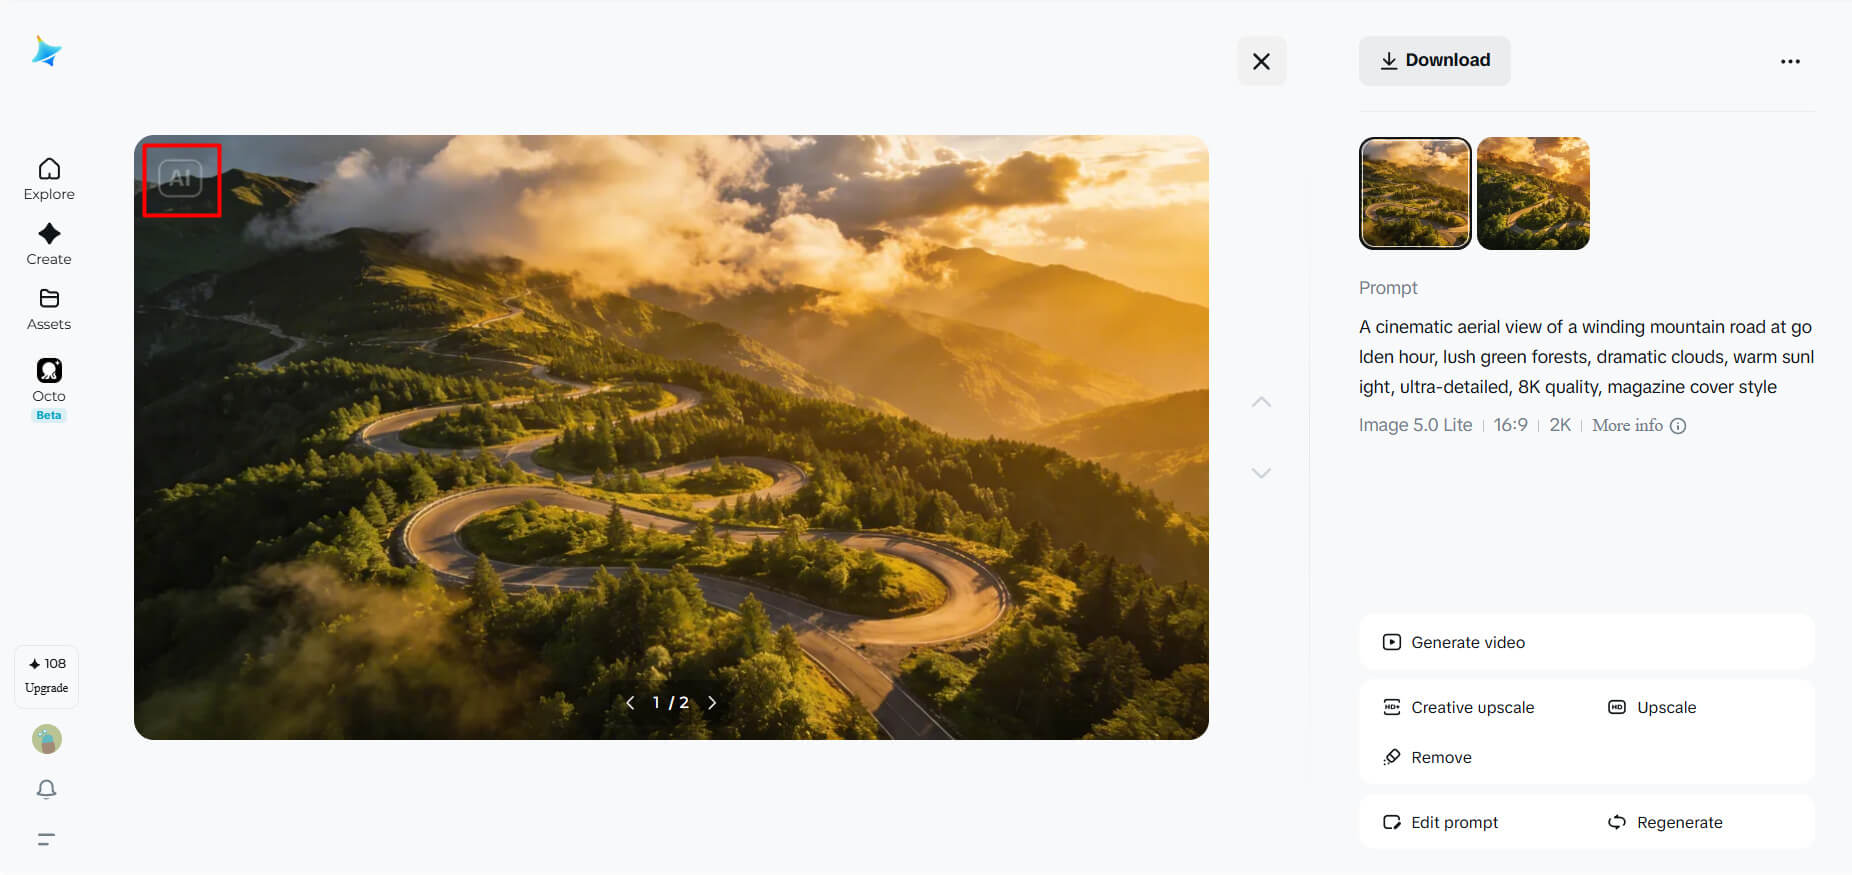Click the app logo at top left

pyautogui.click(x=46, y=51)
